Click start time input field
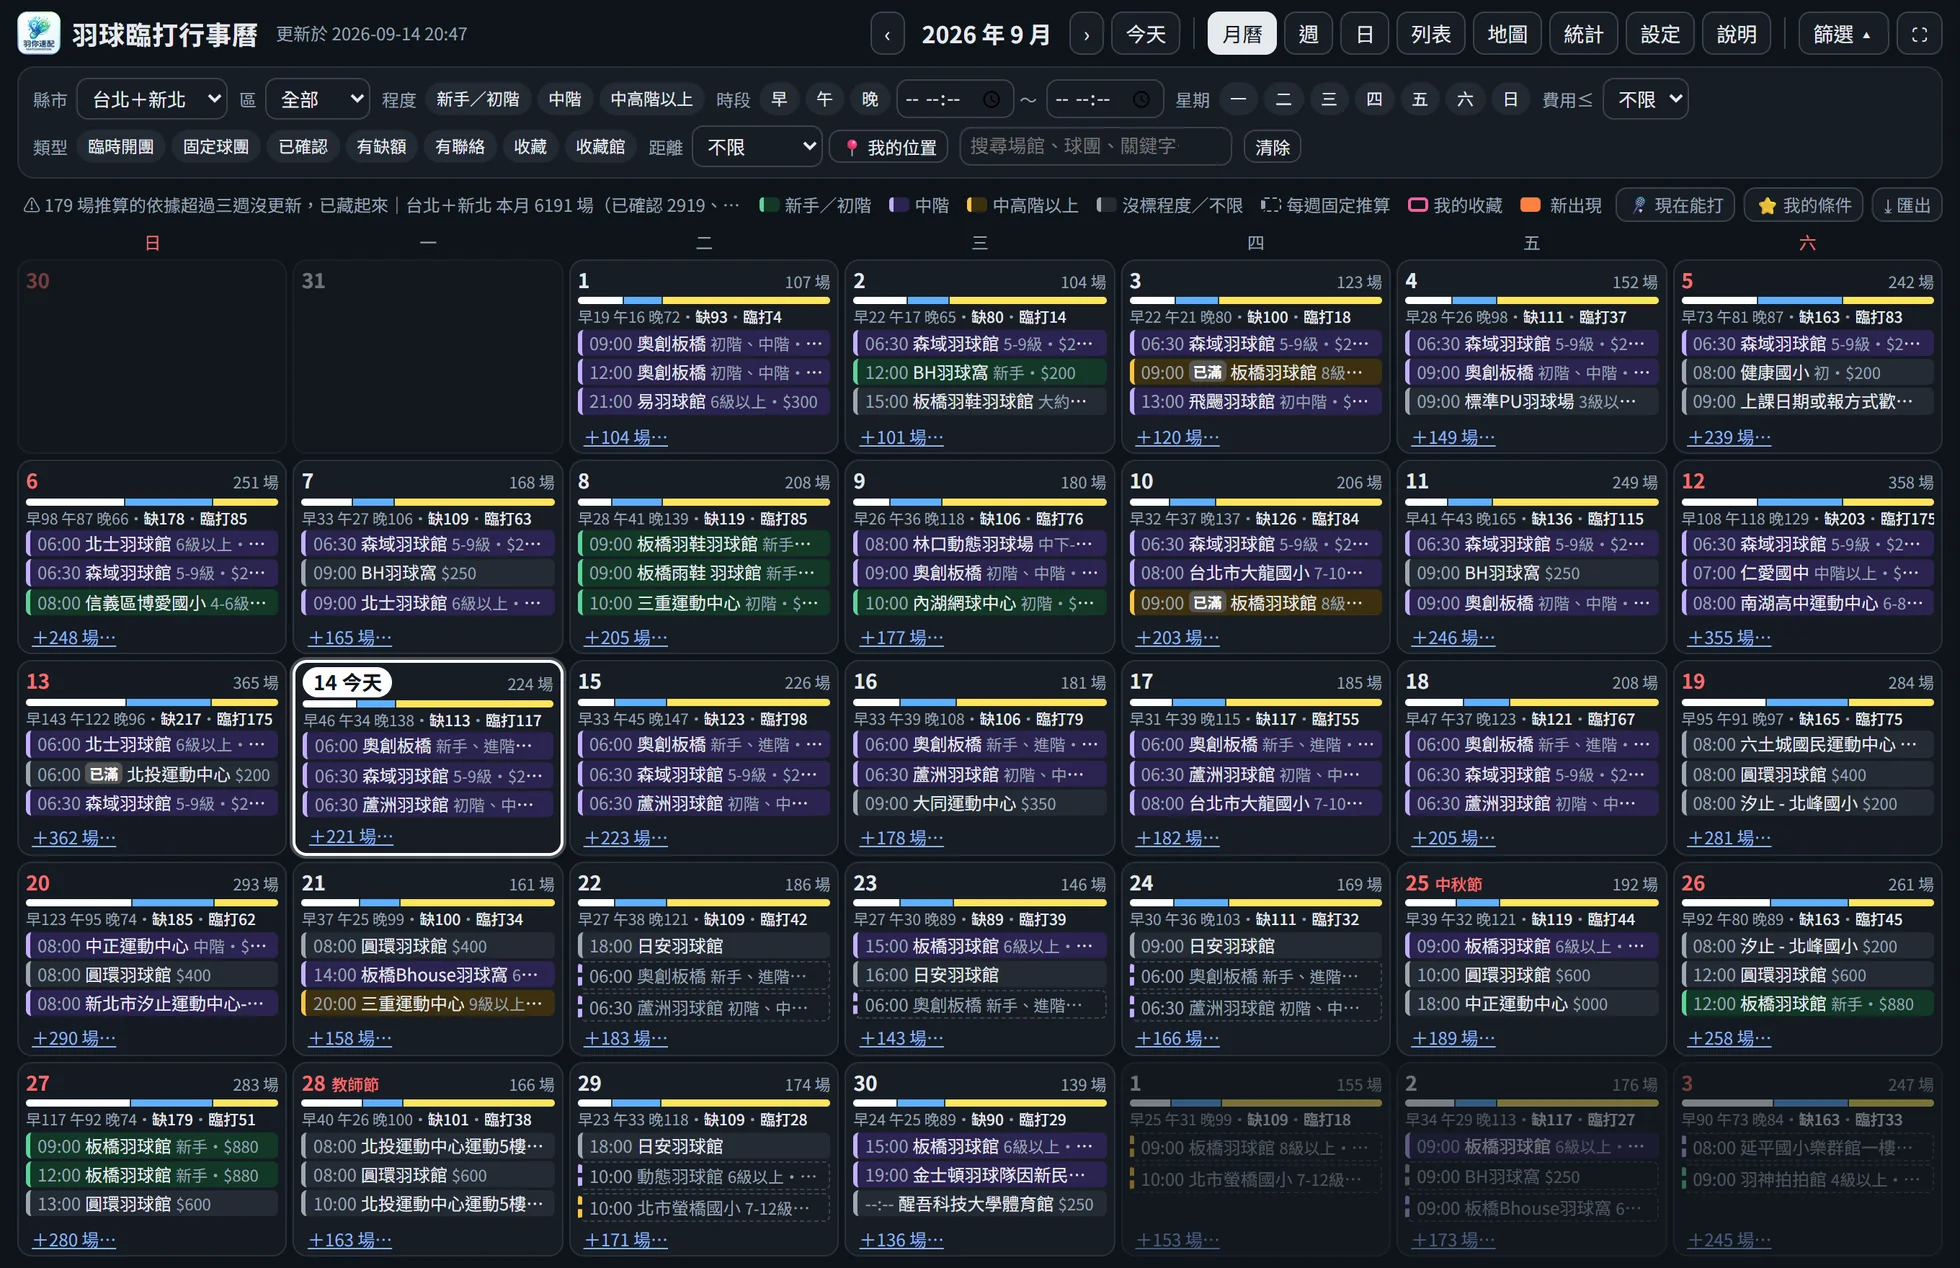This screenshot has height=1268, width=1960. [x=954, y=99]
